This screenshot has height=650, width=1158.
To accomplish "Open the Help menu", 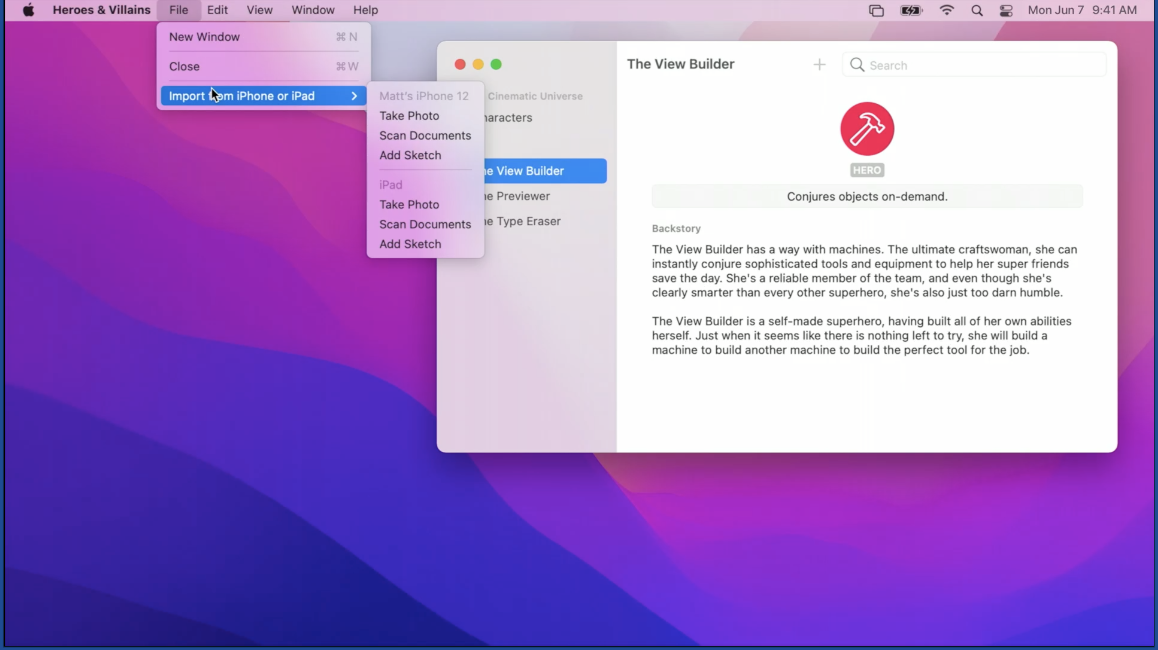I will point(366,10).
